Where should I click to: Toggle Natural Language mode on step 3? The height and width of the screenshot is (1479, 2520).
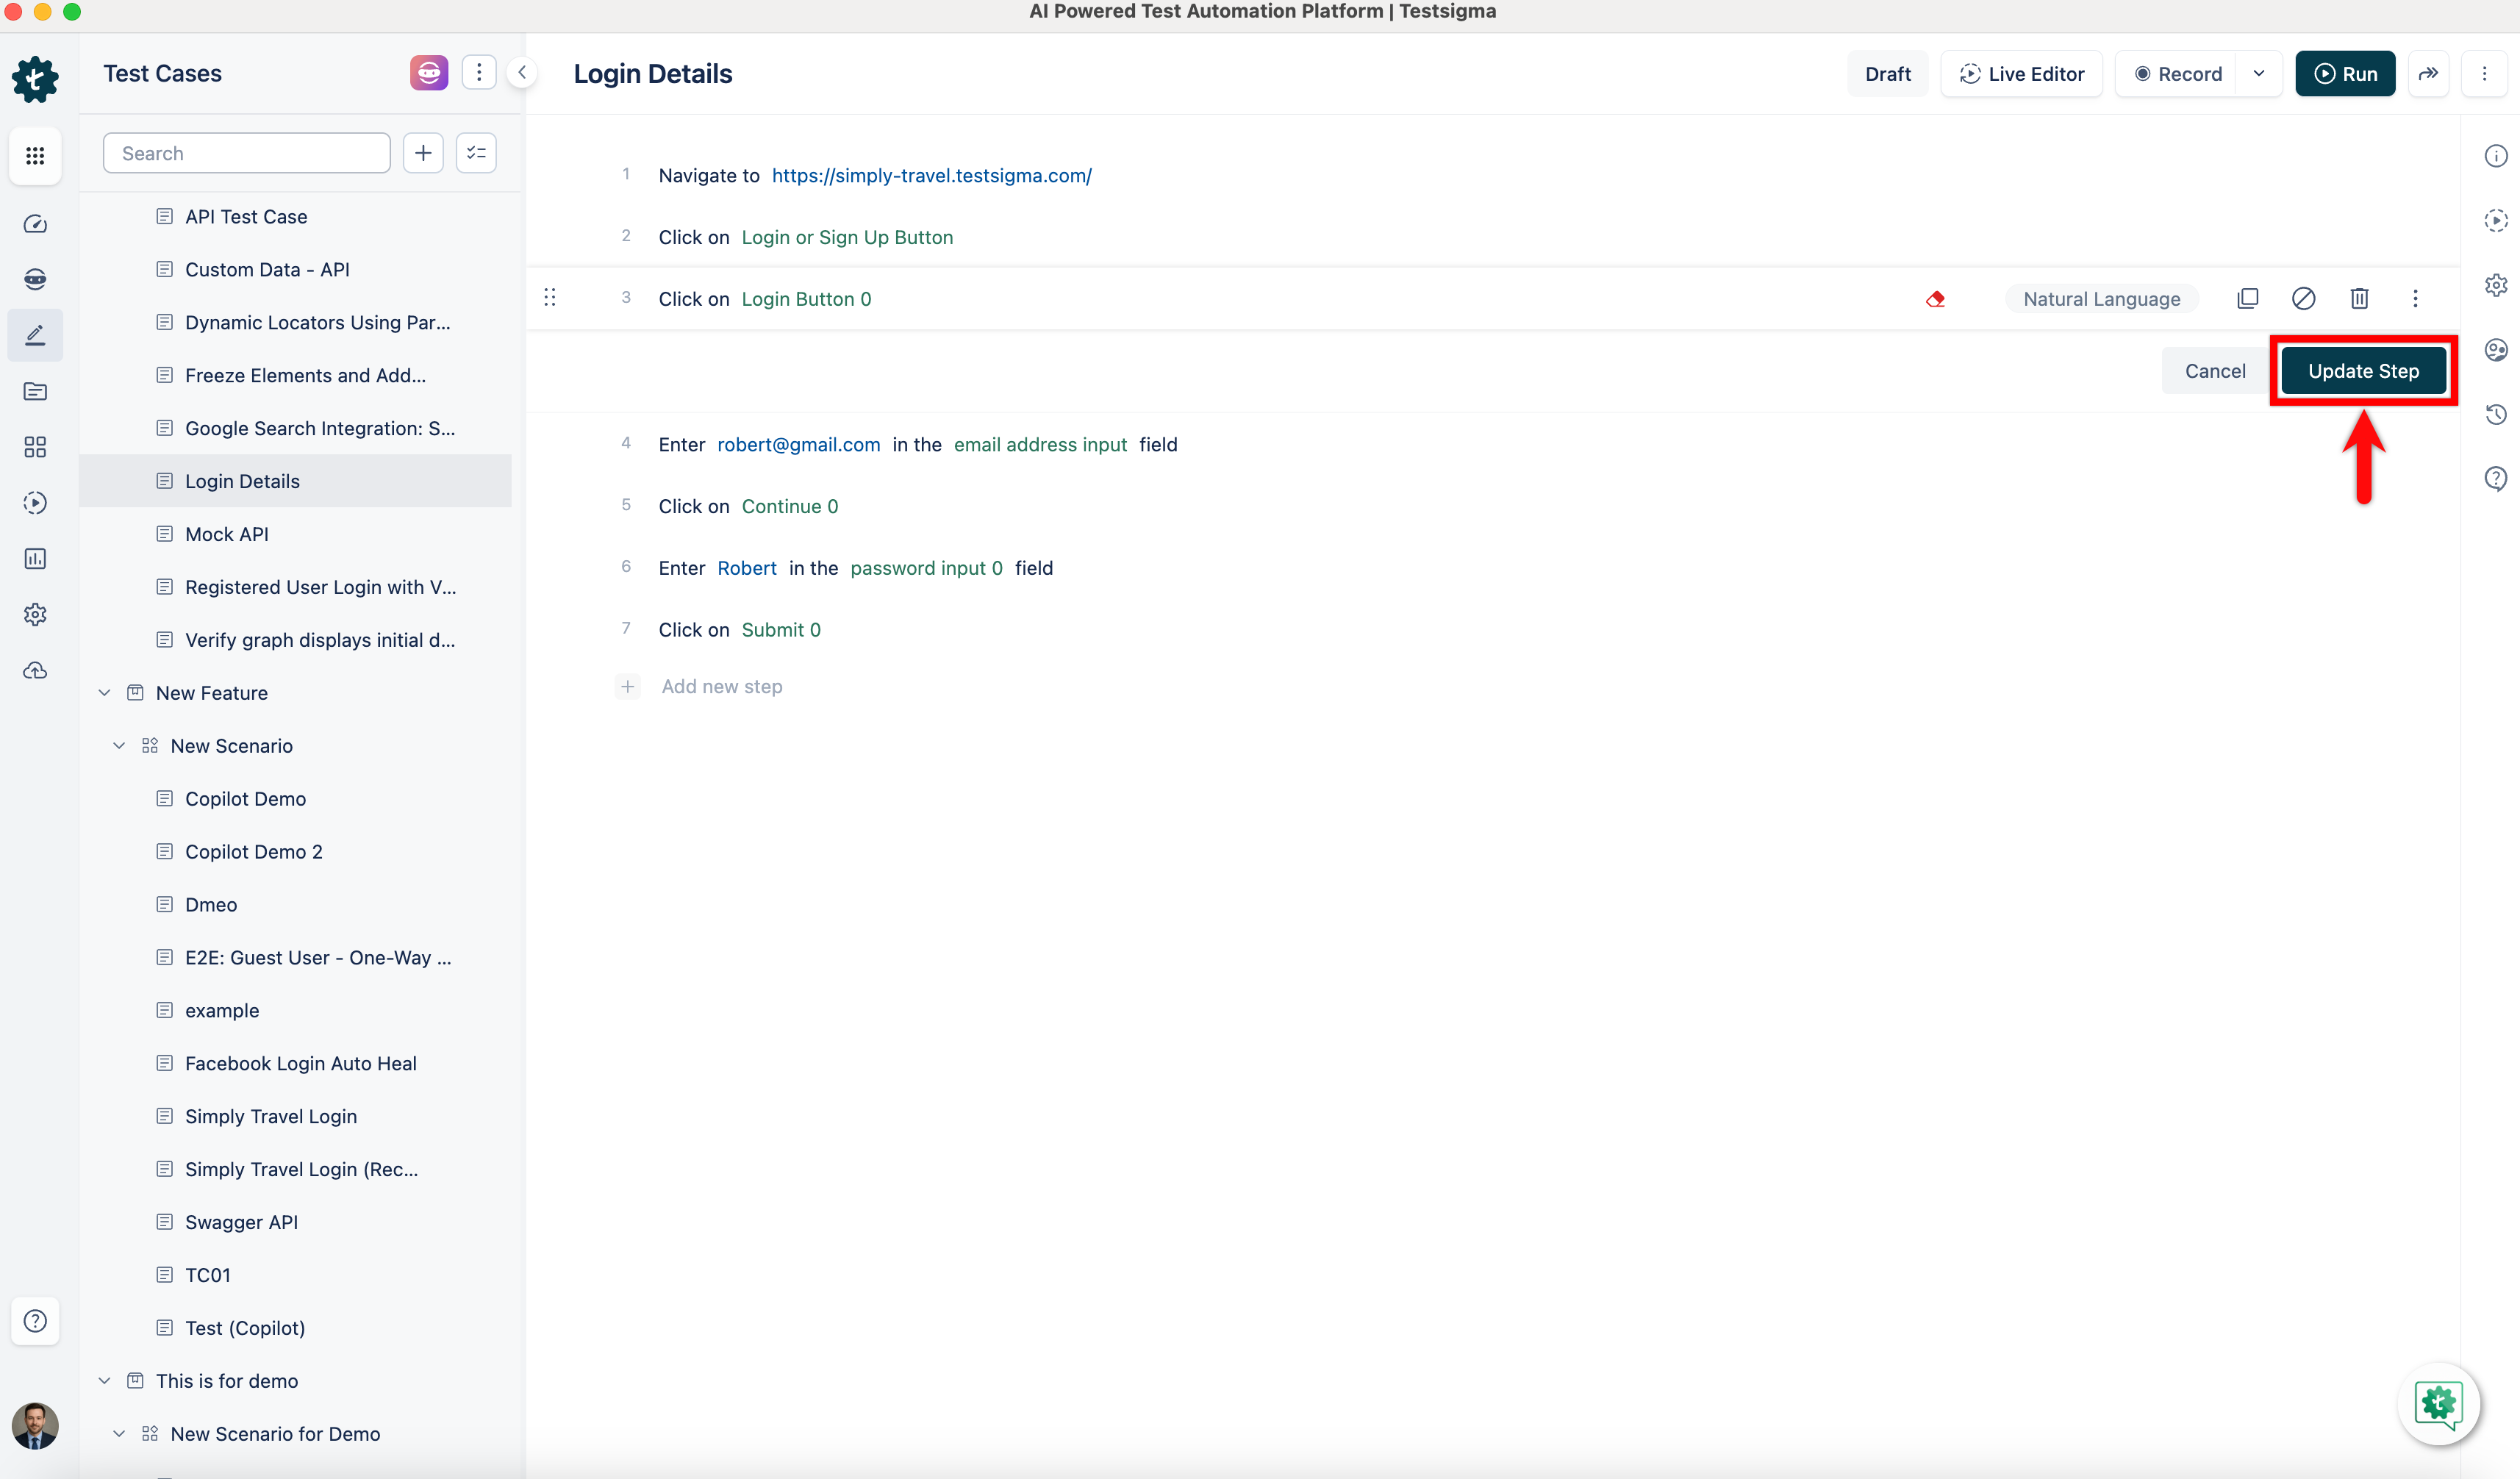2102,298
